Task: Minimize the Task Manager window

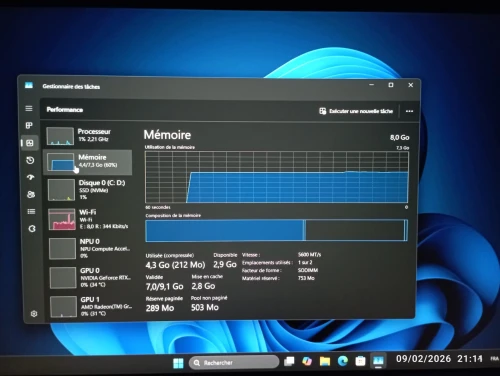Action: (x=372, y=85)
